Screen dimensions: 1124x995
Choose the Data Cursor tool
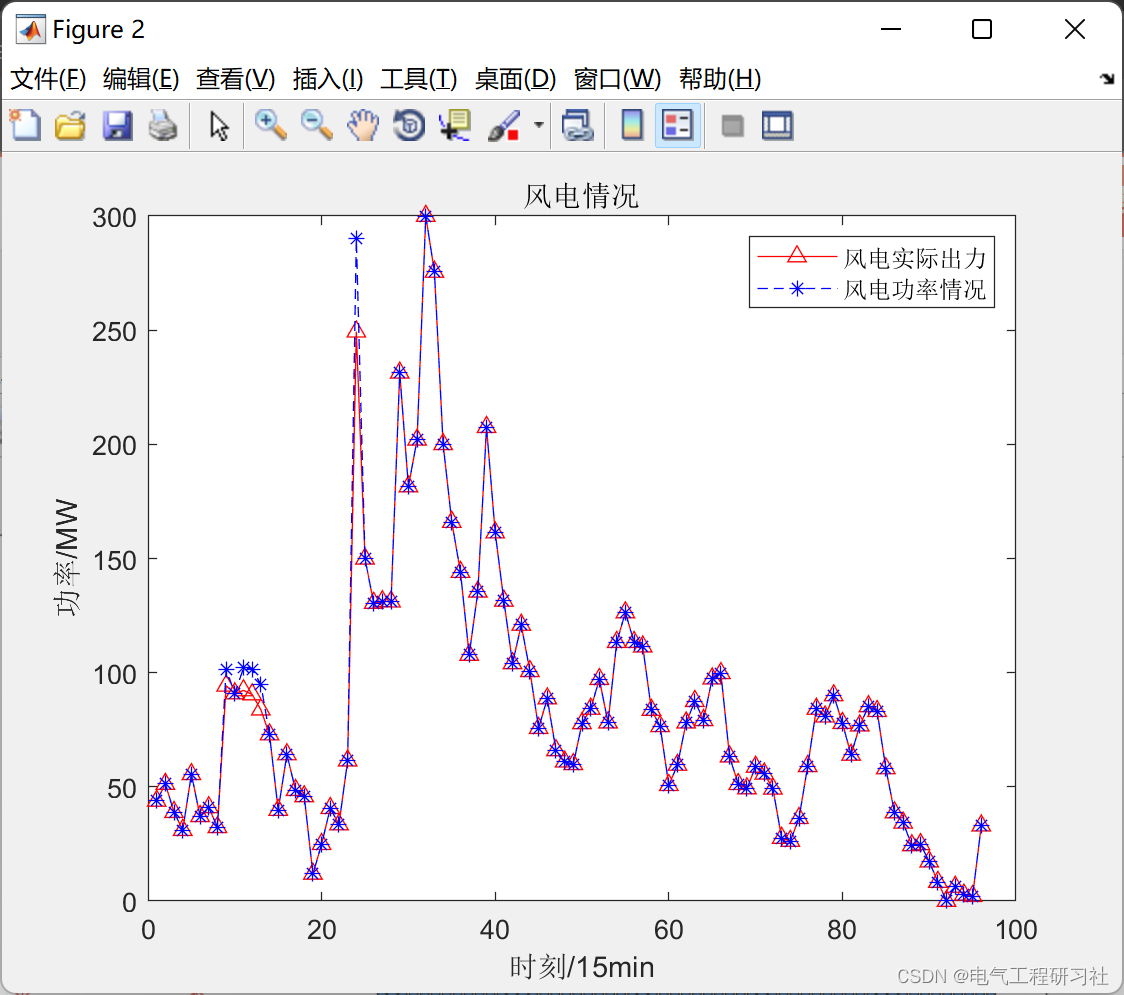(455, 125)
